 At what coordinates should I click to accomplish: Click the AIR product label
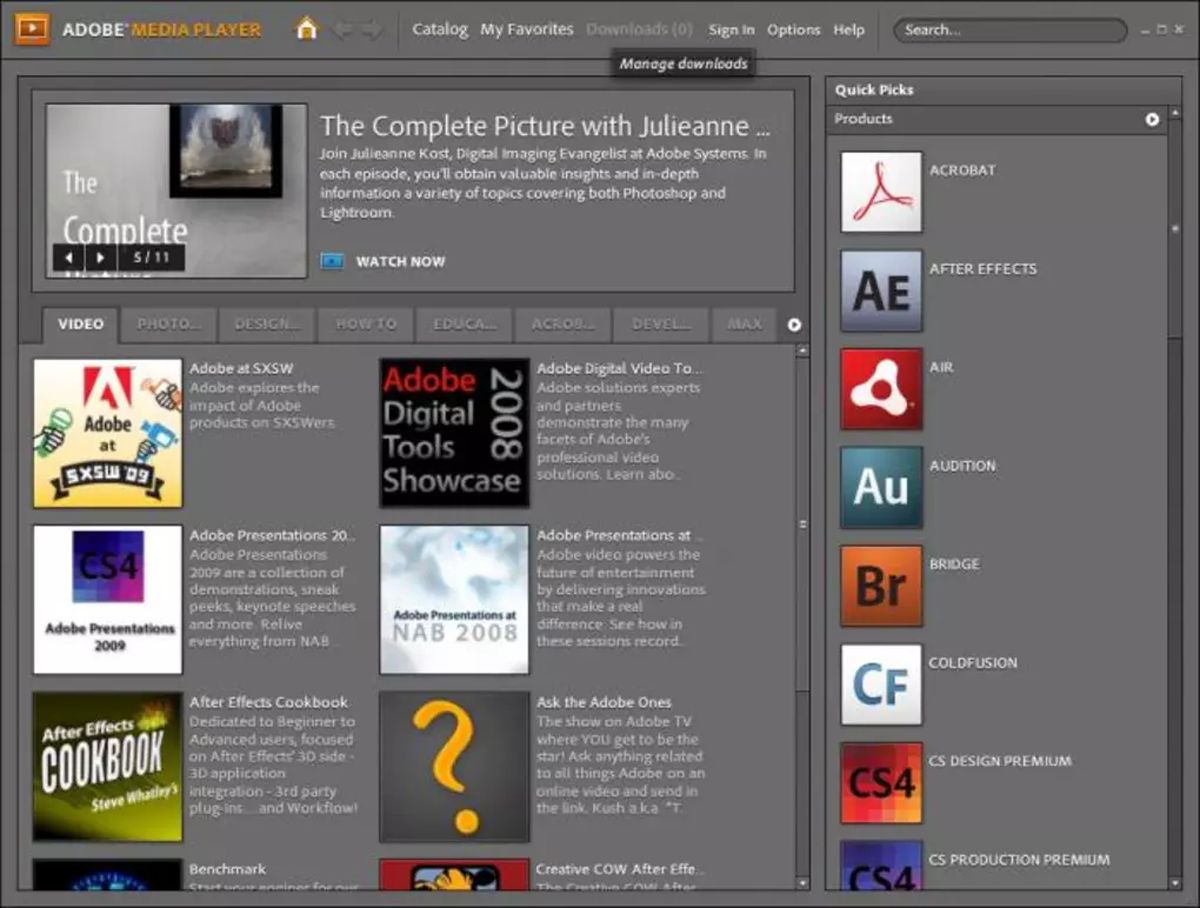coord(941,367)
